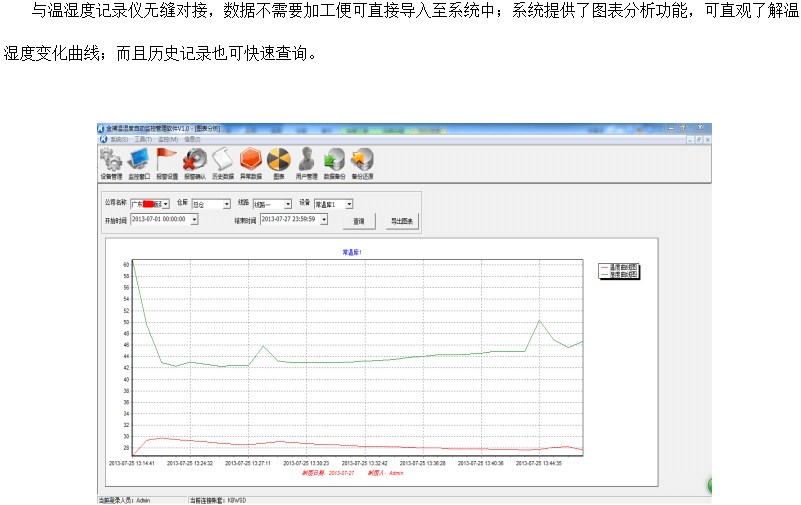Click the app logo in the title bar

click(101, 128)
